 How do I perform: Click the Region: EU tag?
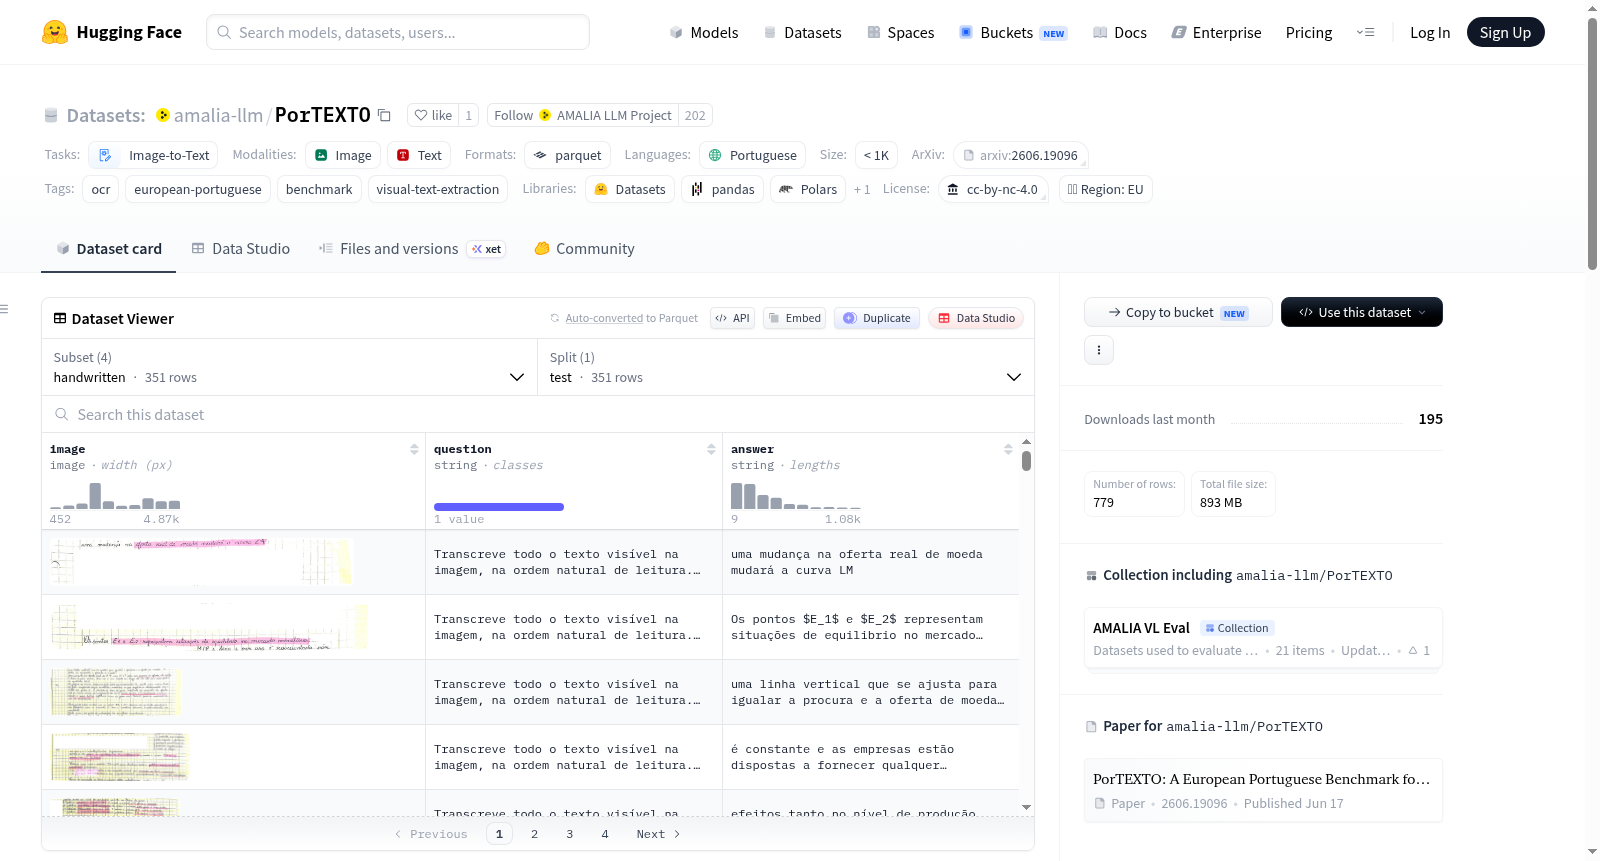pyautogui.click(x=1105, y=189)
